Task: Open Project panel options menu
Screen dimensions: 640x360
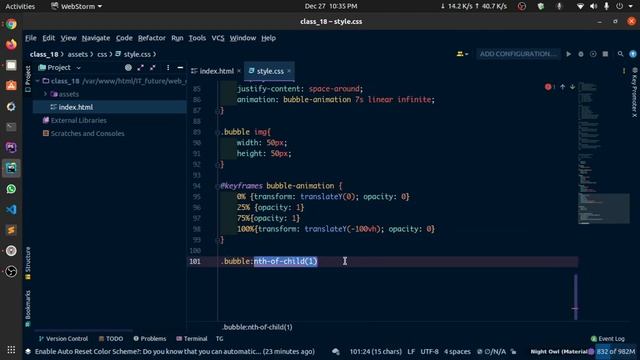Action: point(168,67)
